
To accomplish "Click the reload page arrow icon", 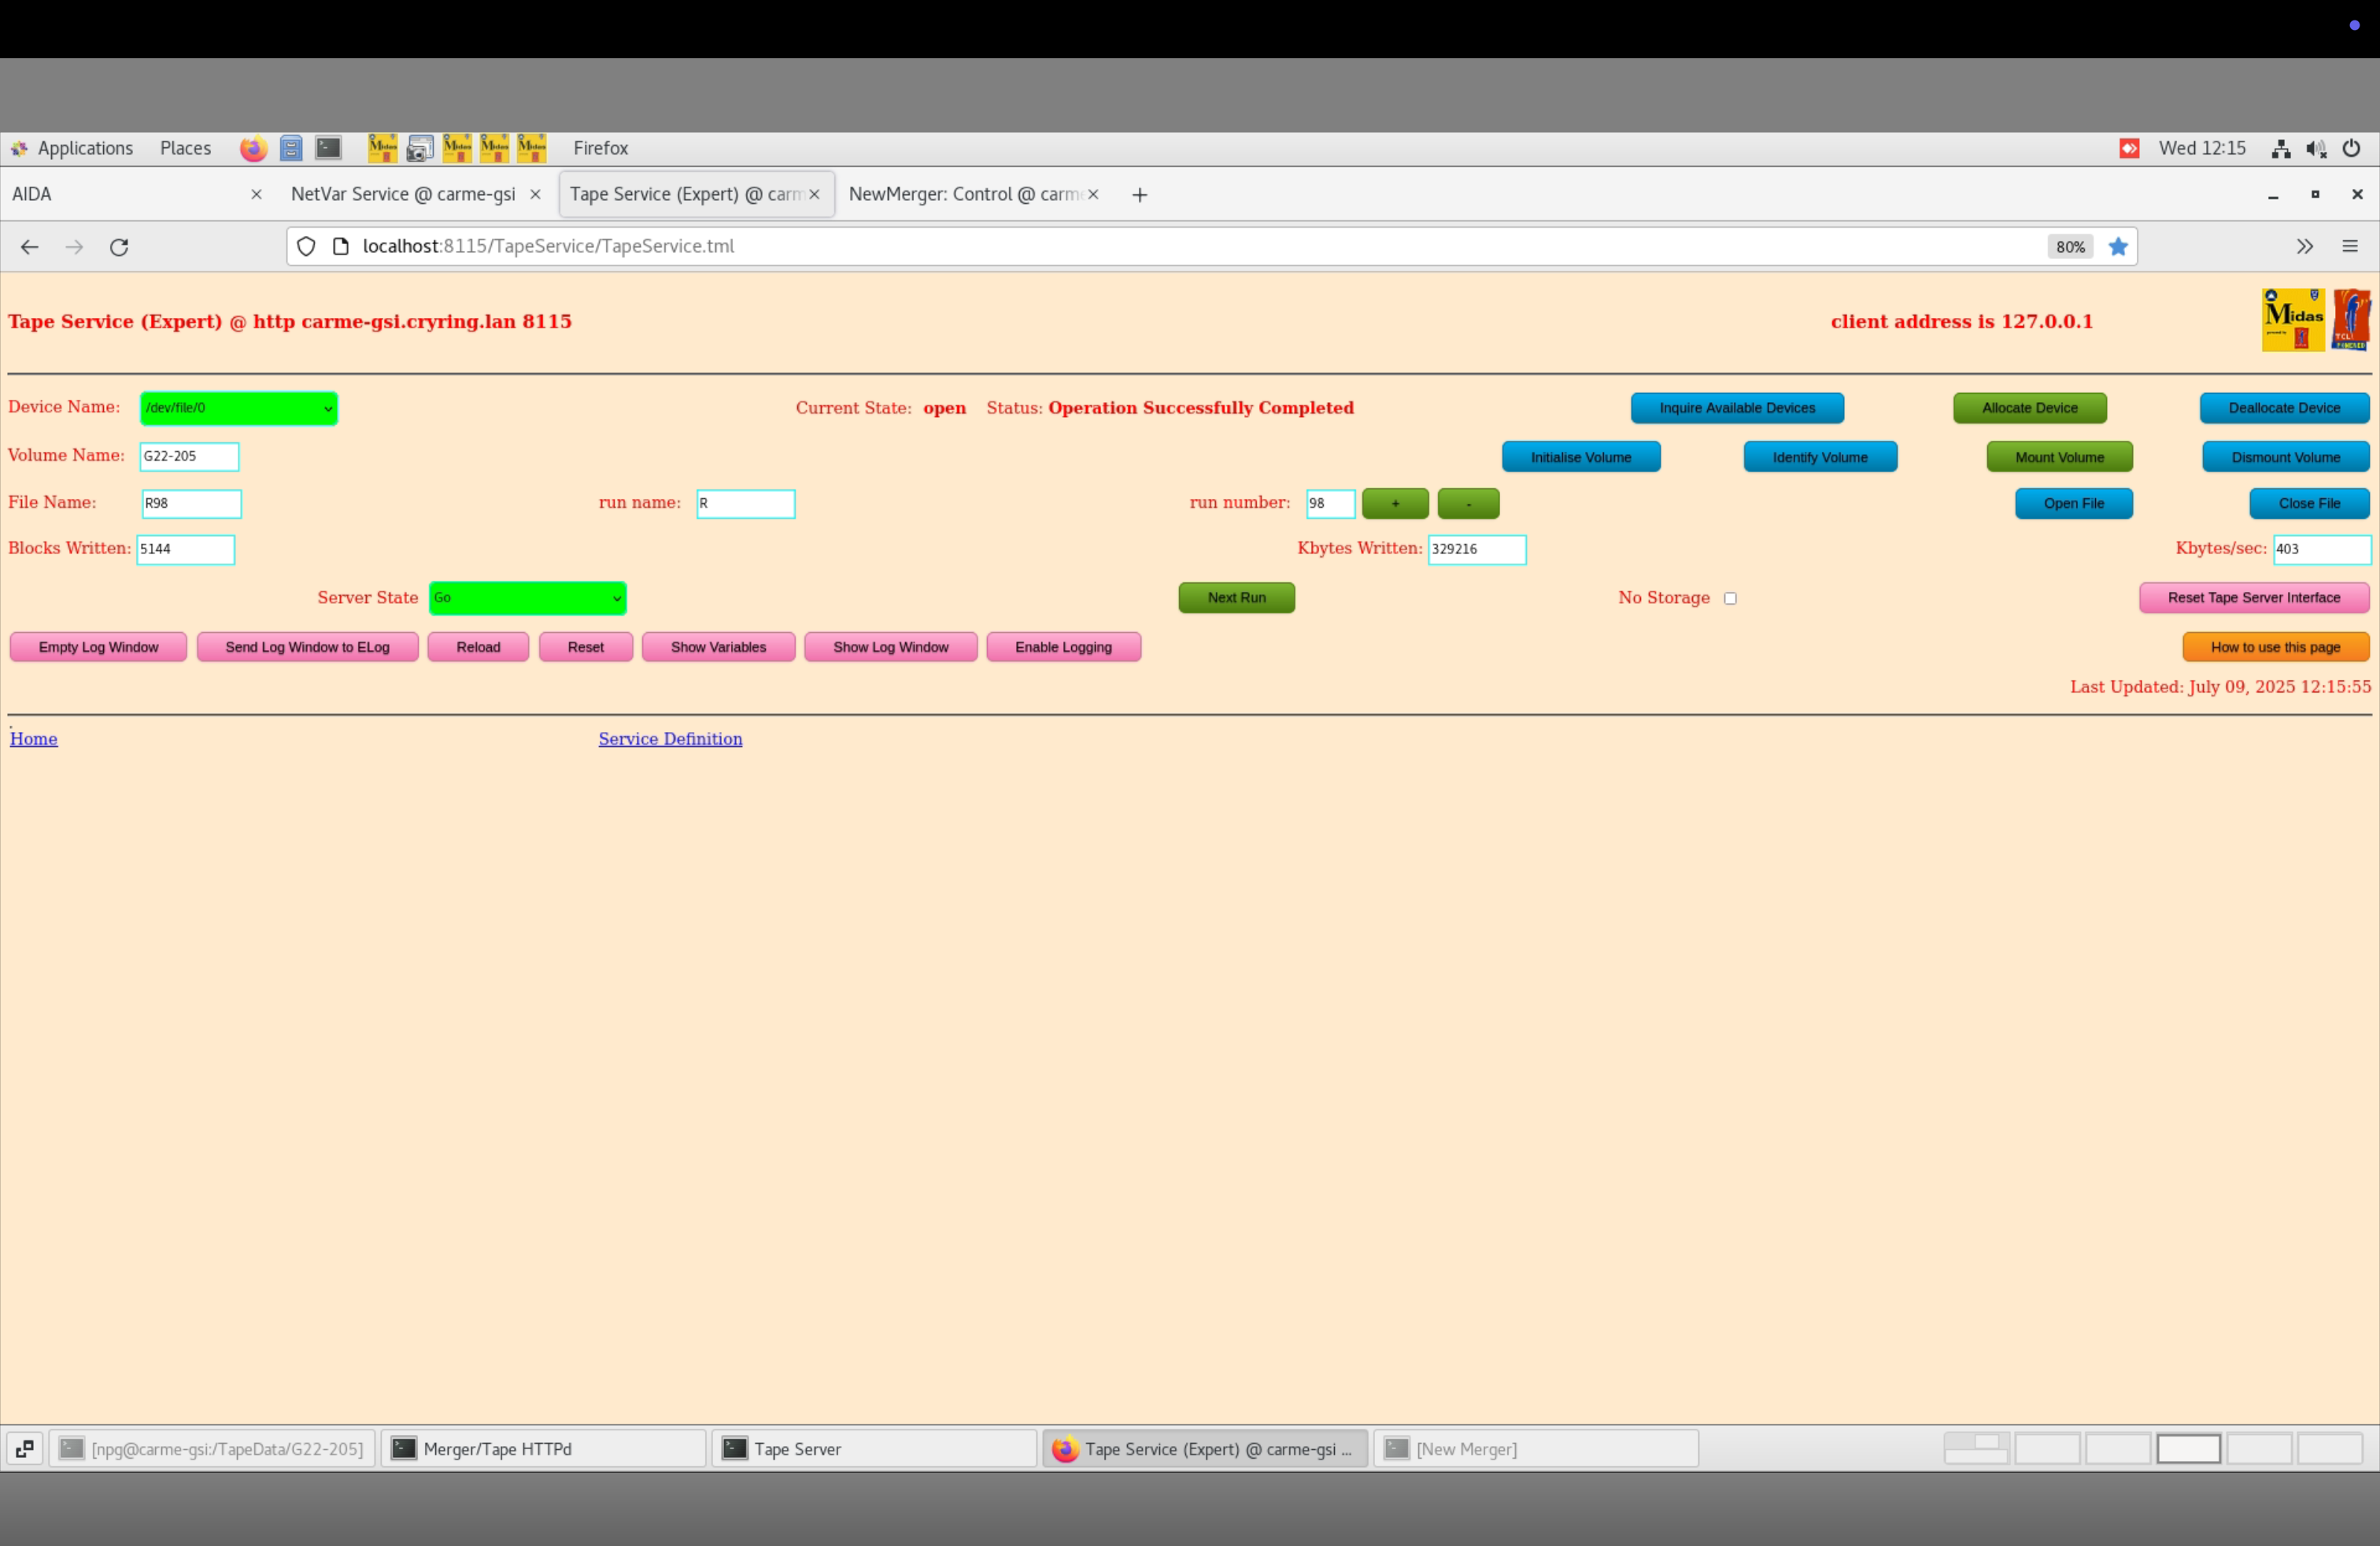I will tap(119, 247).
